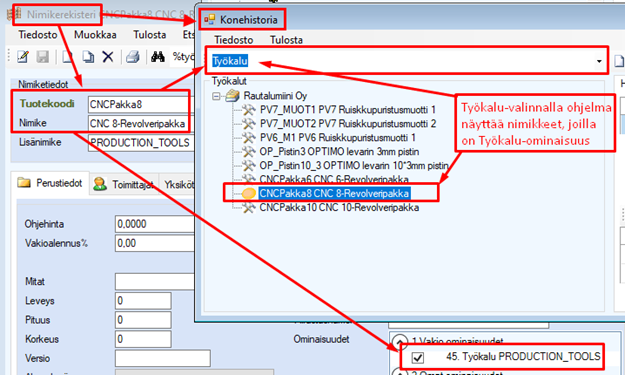The height and width of the screenshot is (375, 625).
Task: Open Tulosta menu in Konehistoria window
Action: [286, 40]
